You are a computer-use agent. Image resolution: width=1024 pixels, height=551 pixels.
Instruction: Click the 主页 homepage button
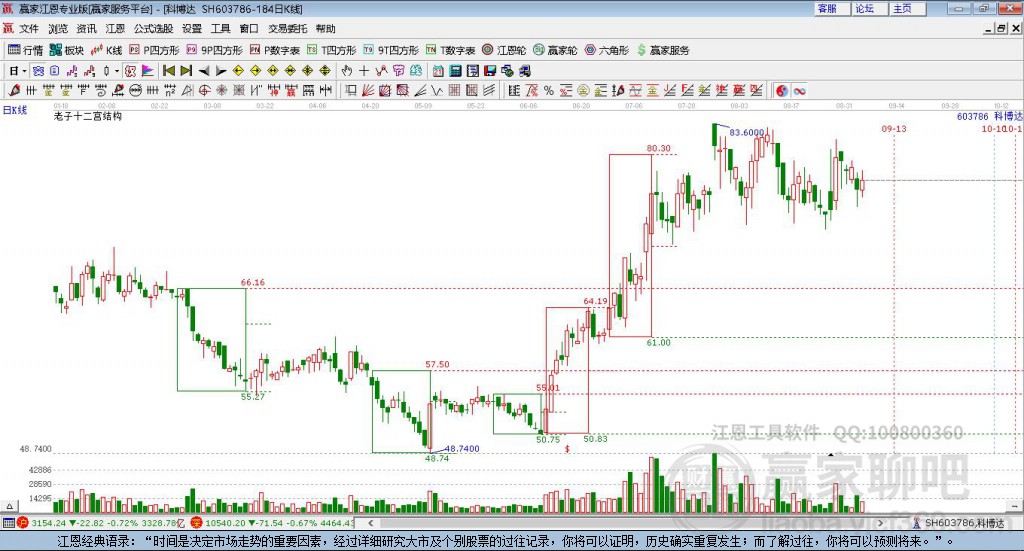coord(908,8)
